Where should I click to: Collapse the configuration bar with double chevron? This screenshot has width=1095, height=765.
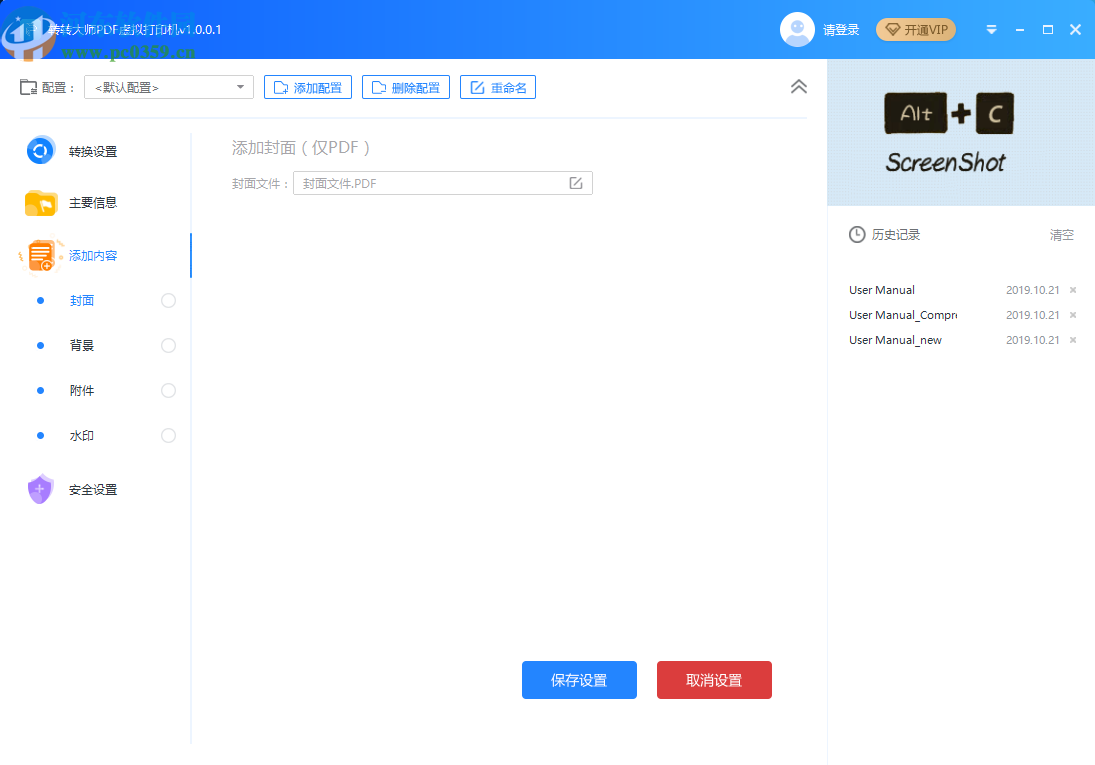tap(798, 87)
